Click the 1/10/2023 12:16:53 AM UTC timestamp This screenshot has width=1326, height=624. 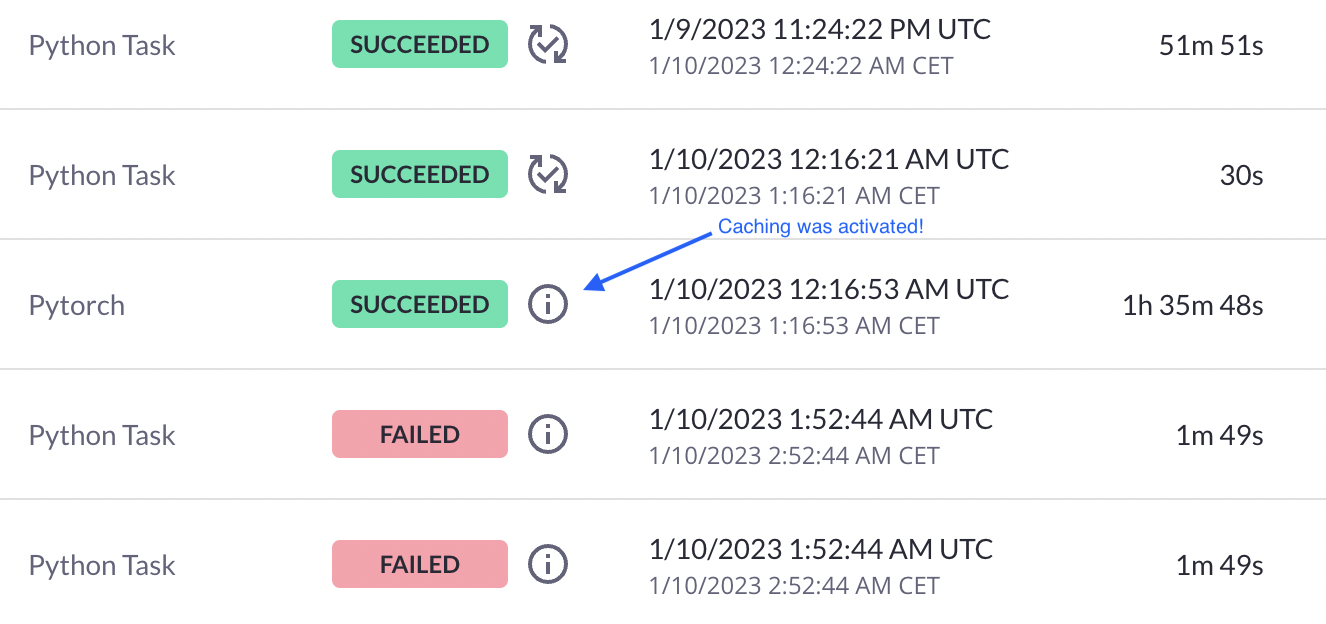[828, 289]
